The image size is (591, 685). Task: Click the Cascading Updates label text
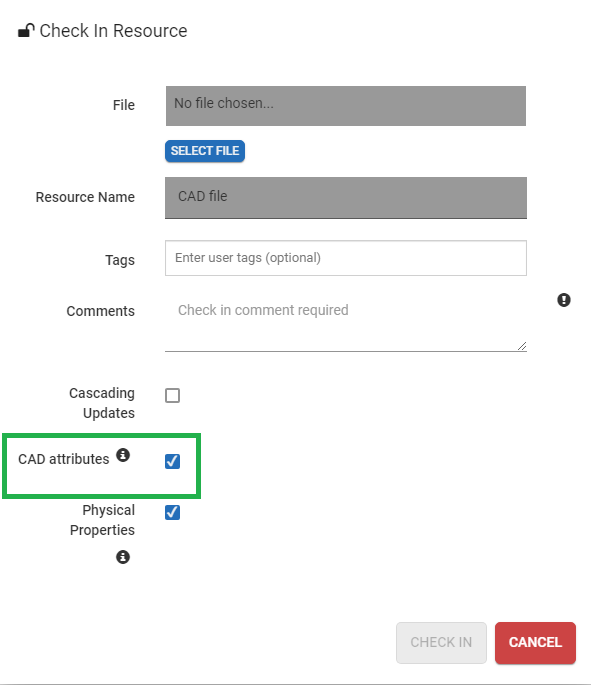pos(102,403)
